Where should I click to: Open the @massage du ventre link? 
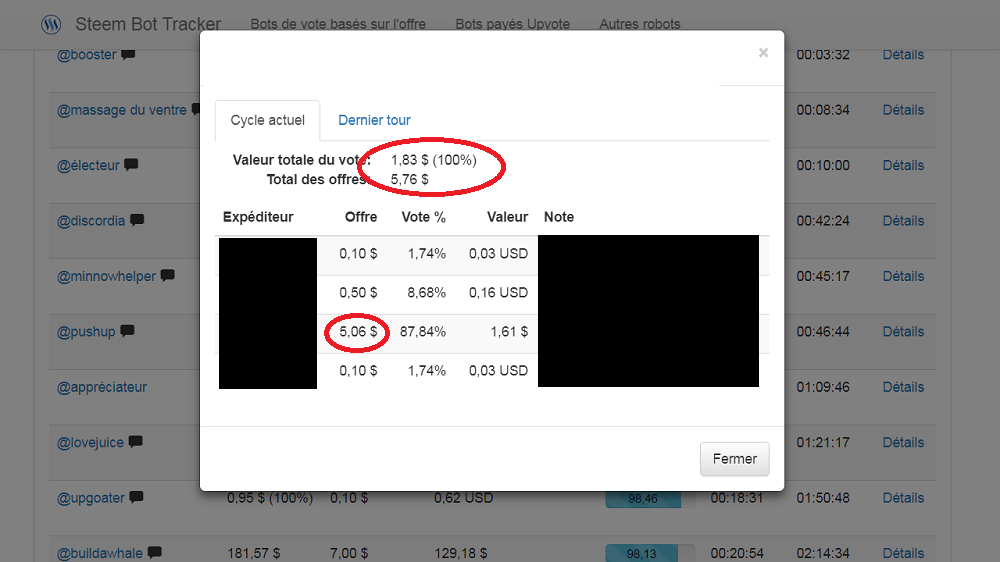coord(122,110)
